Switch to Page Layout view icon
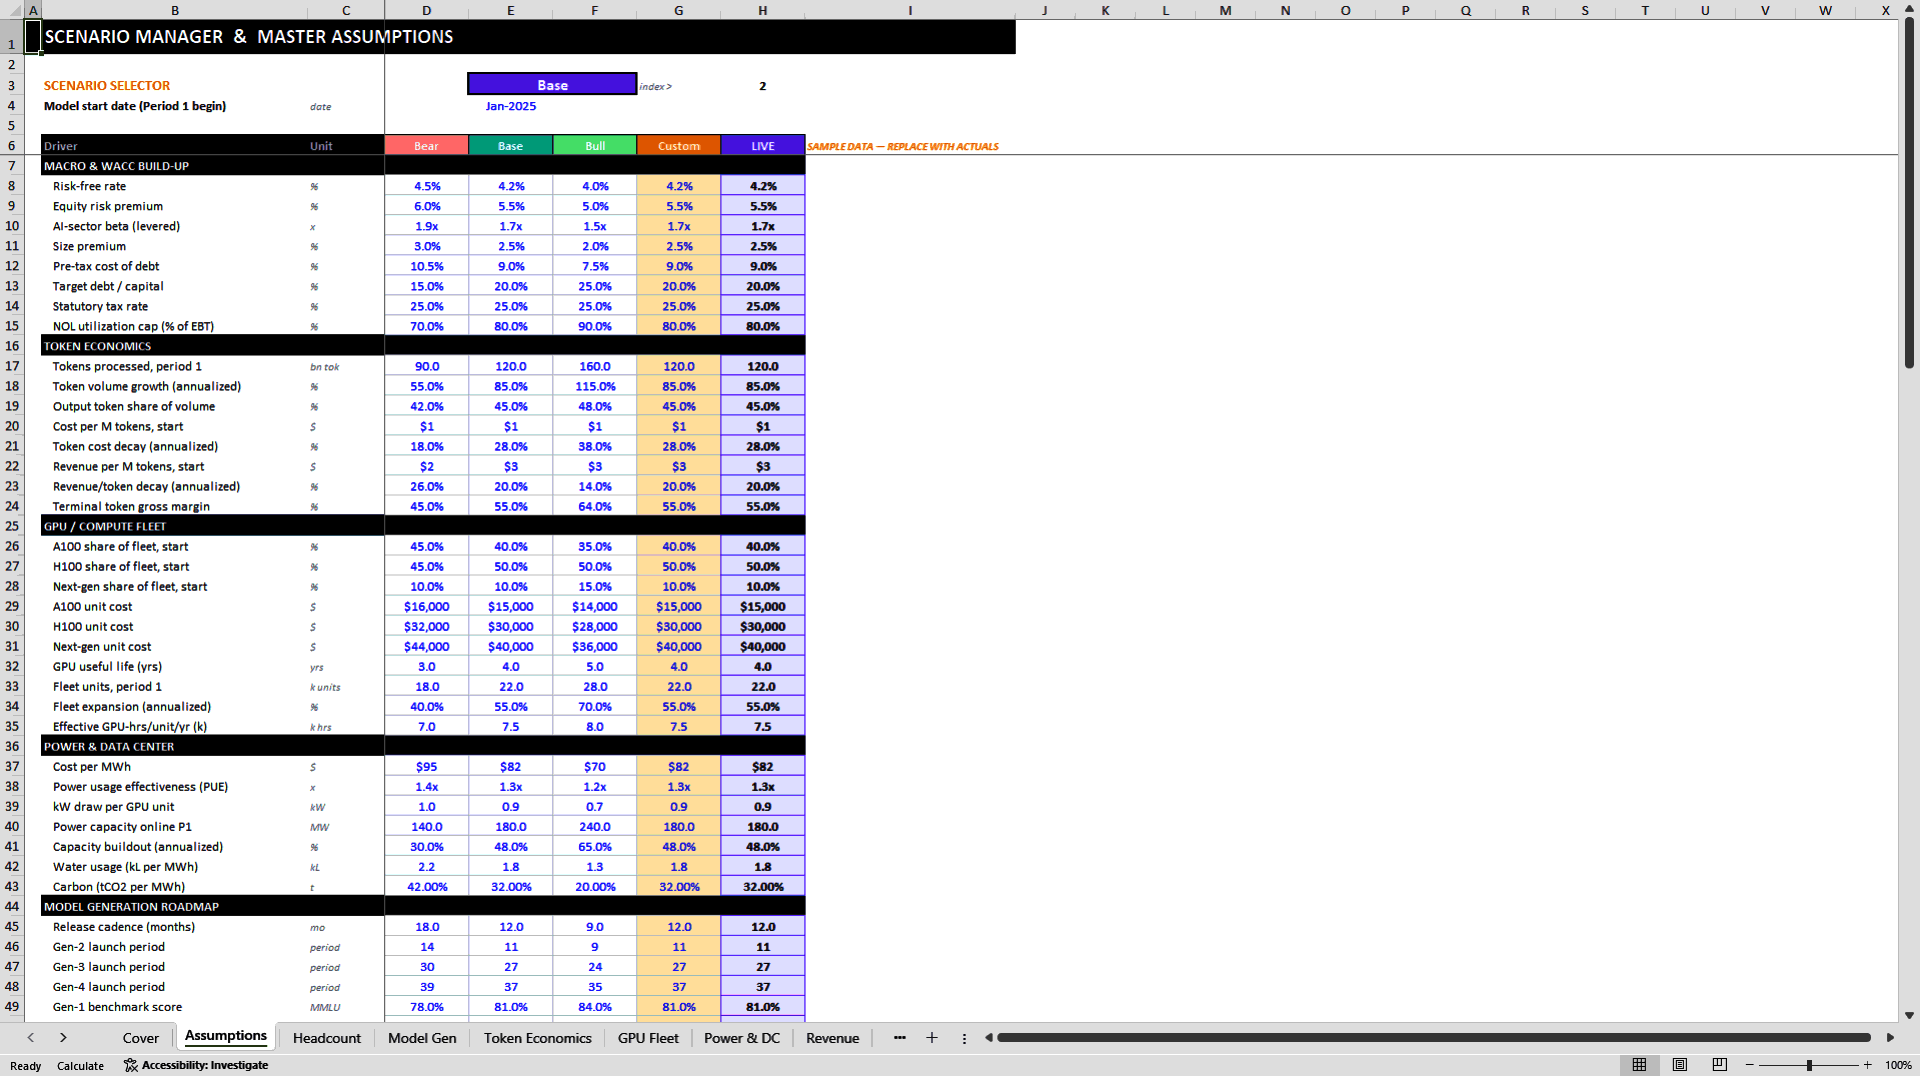The width and height of the screenshot is (1920, 1076). point(1680,1065)
